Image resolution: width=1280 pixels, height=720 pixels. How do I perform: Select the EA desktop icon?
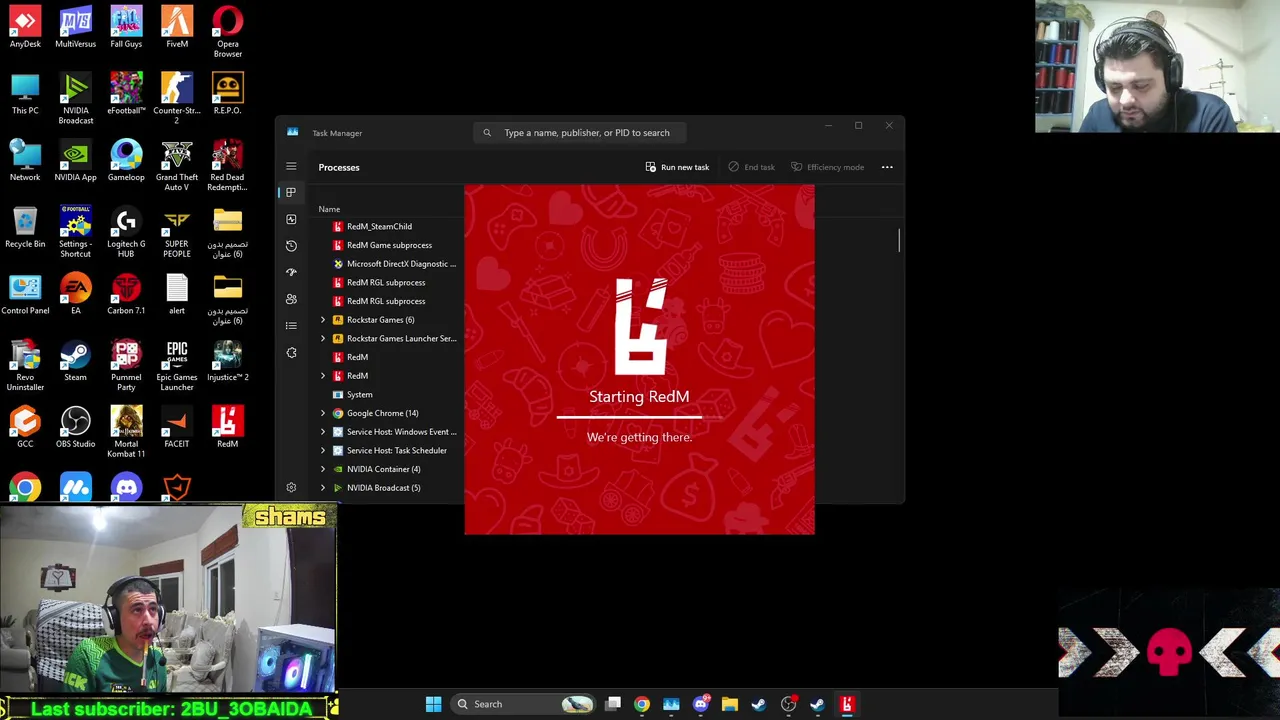tap(76, 295)
